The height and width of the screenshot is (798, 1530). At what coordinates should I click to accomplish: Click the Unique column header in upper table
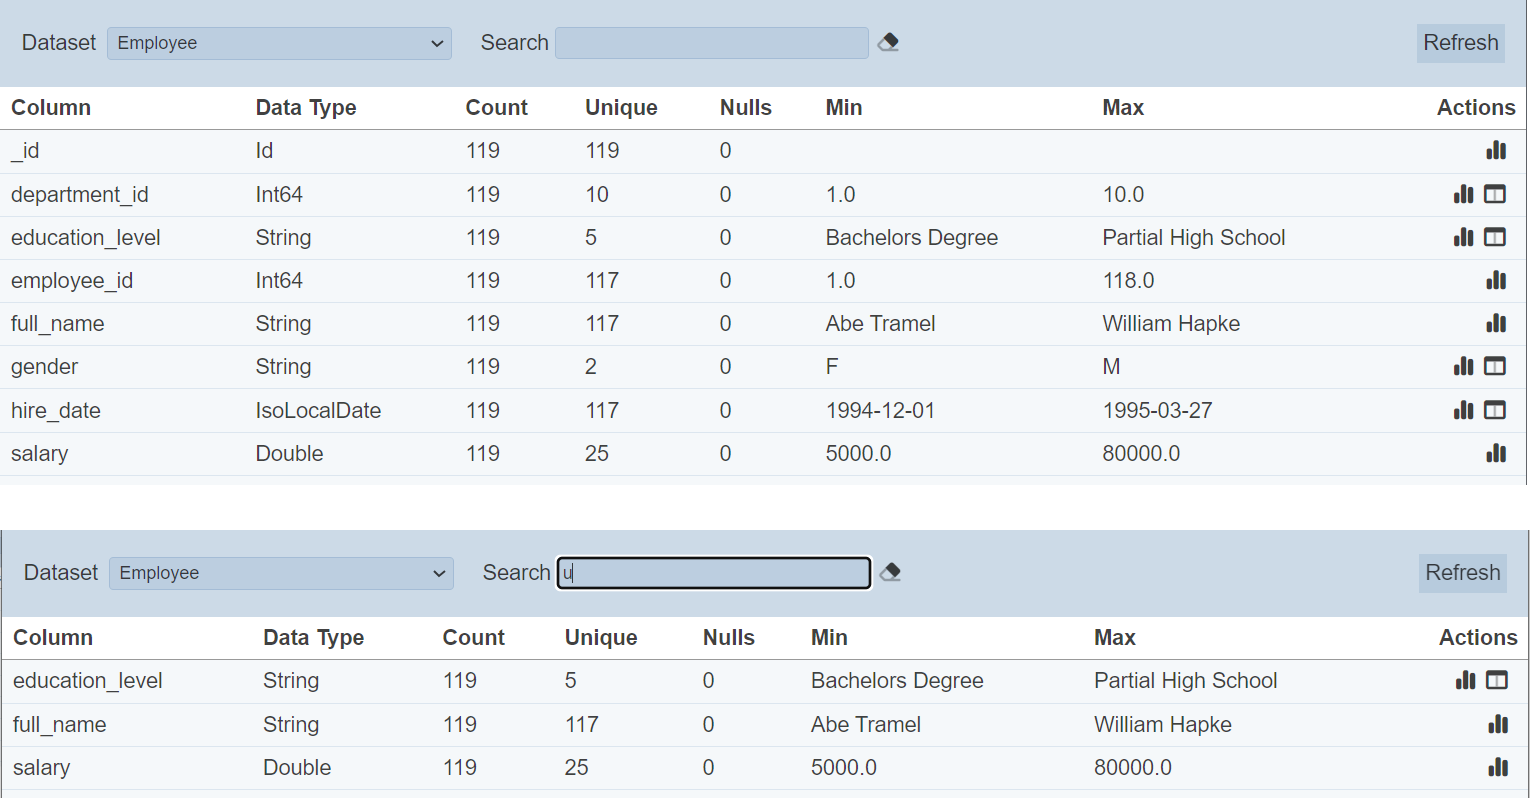(x=621, y=108)
